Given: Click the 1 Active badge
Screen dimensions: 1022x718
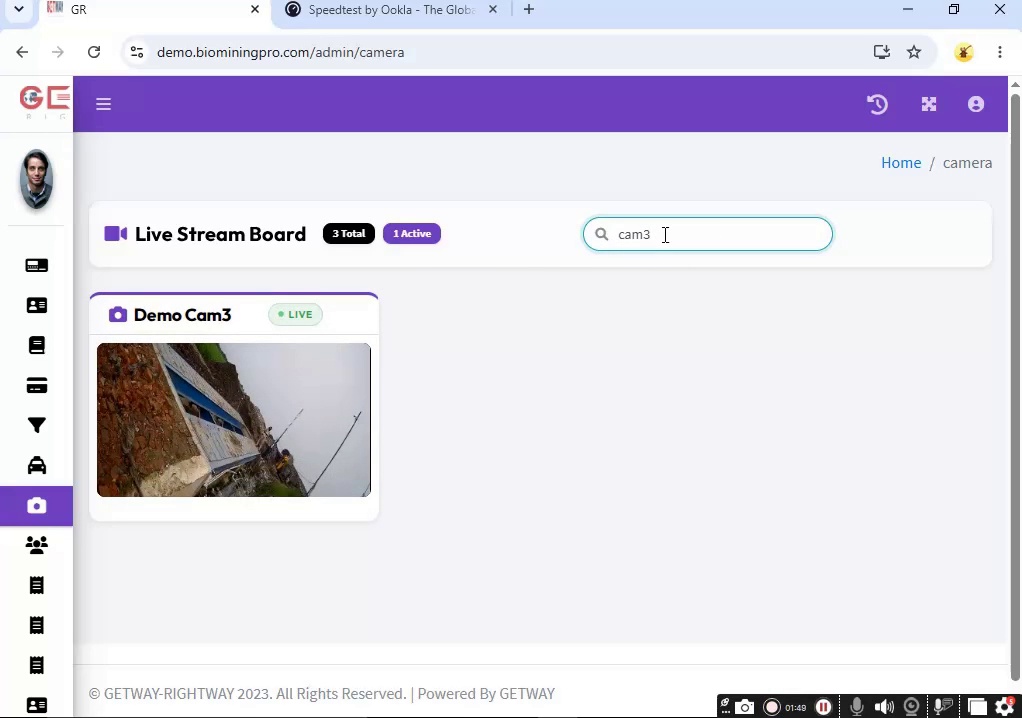Looking at the screenshot, I should tap(412, 234).
